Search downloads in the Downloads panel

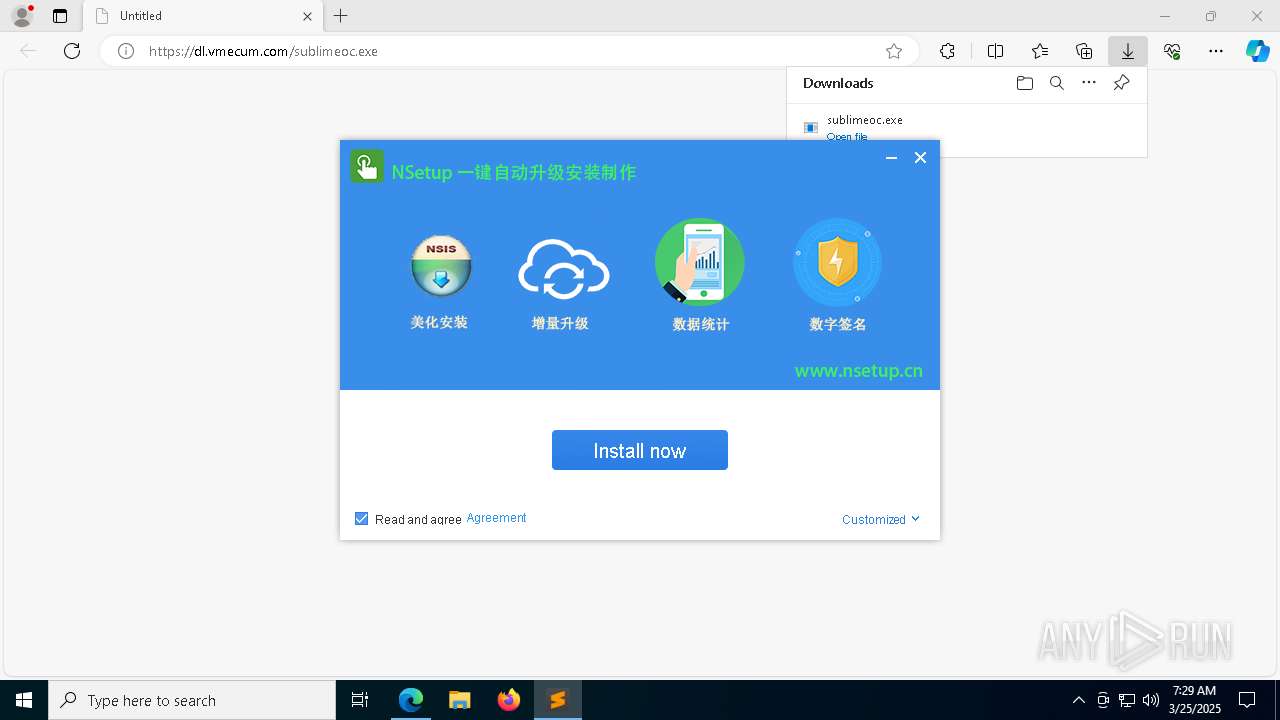[1056, 83]
